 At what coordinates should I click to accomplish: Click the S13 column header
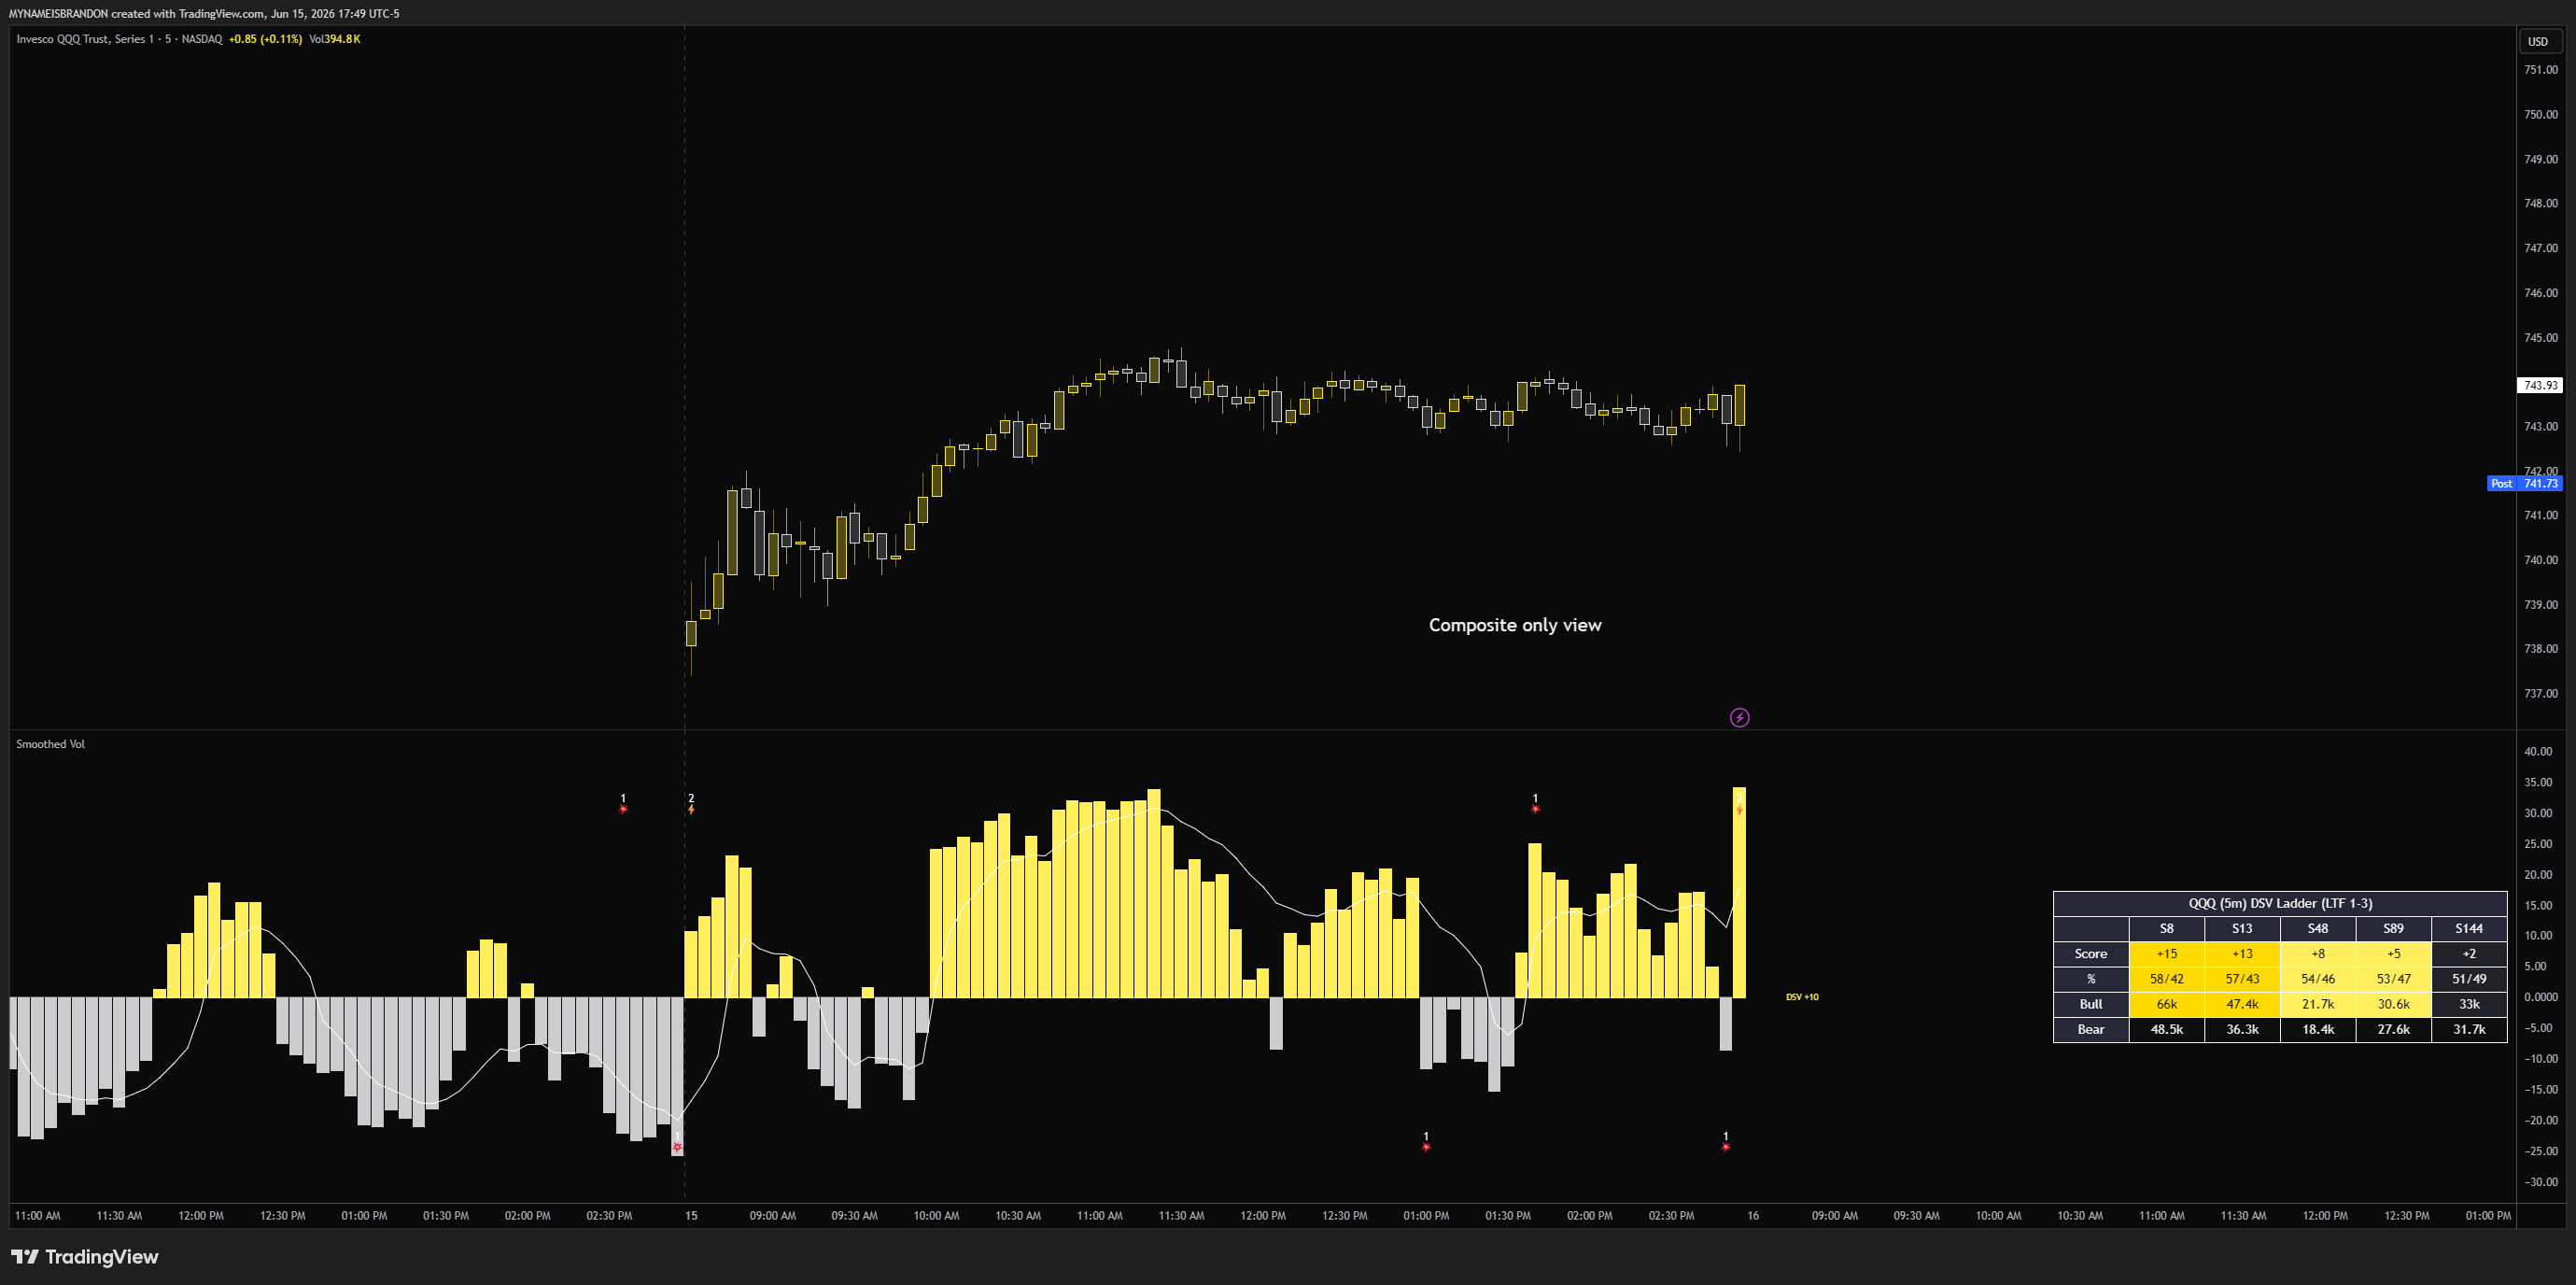[2242, 928]
